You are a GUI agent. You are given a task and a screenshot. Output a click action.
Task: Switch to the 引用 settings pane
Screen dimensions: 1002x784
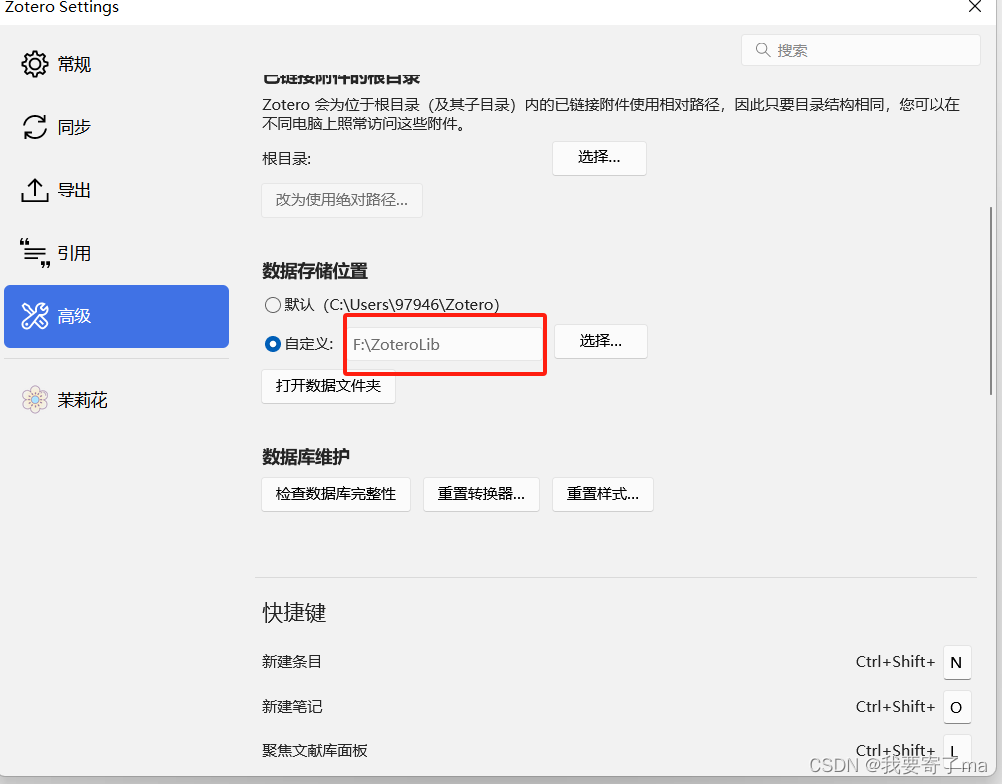pyautogui.click(x=116, y=252)
